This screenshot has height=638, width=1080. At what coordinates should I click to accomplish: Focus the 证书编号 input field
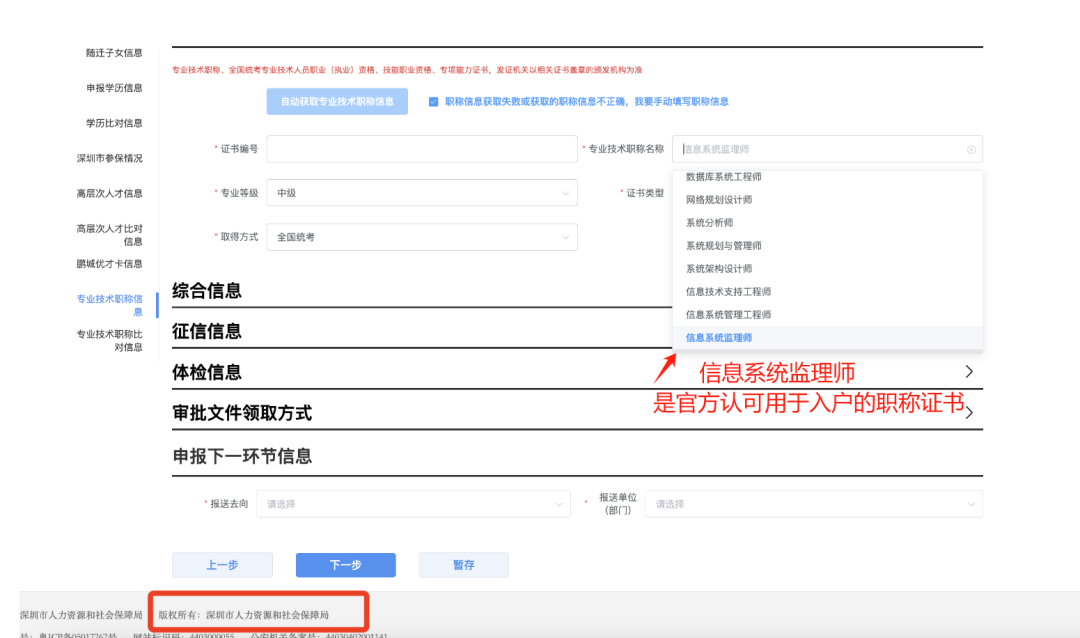[422, 149]
